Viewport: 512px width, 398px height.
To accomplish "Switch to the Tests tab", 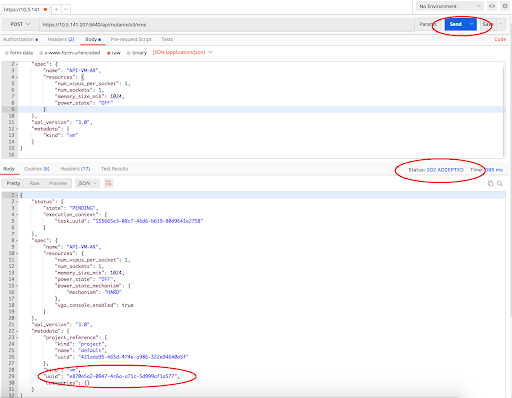I will [167, 39].
